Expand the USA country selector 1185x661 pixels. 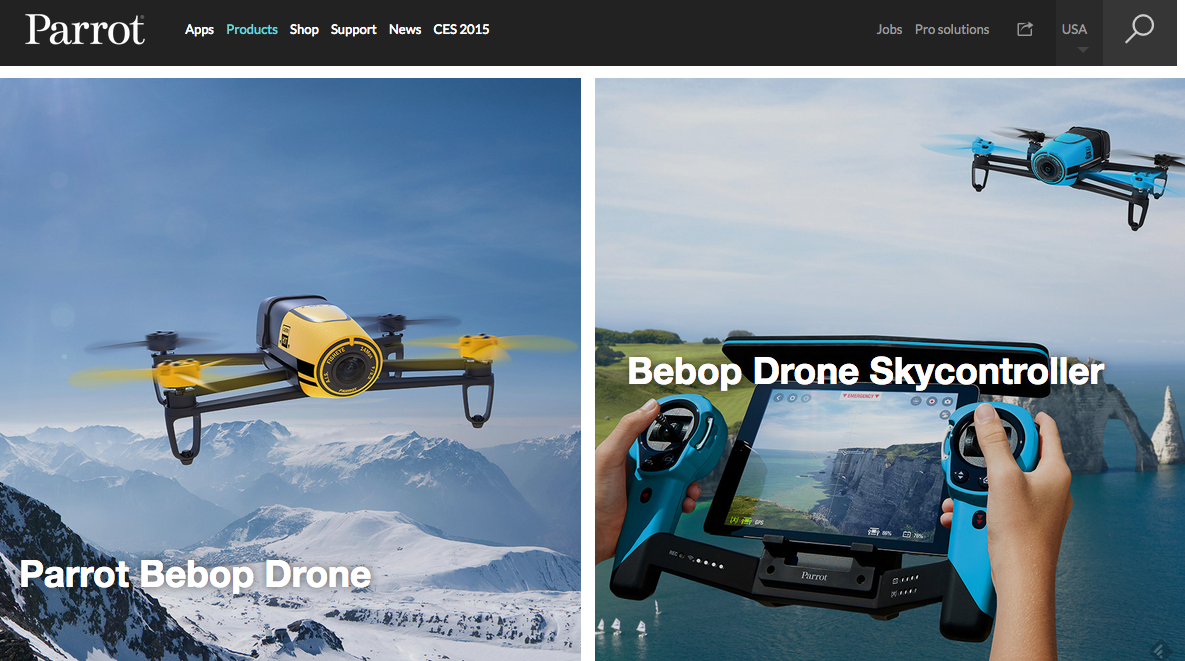(x=1074, y=29)
